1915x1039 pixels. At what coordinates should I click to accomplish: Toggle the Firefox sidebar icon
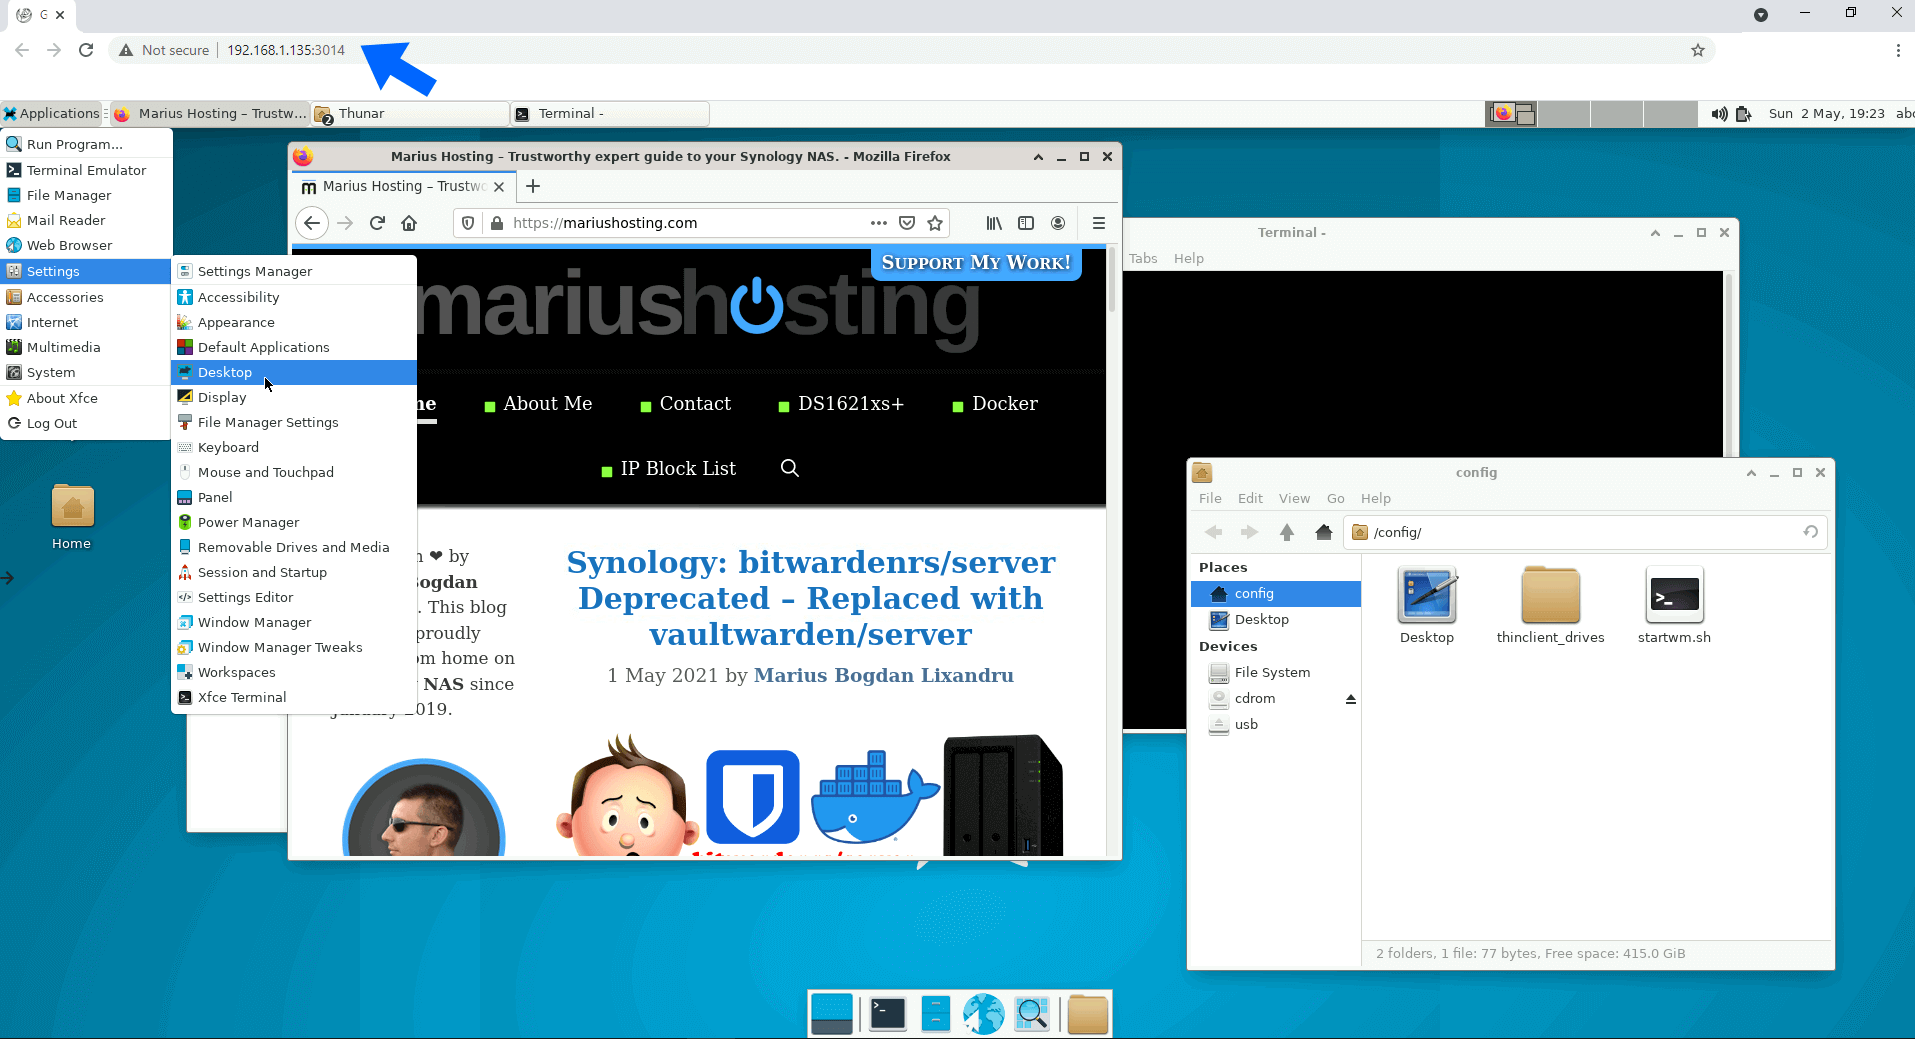[1026, 223]
